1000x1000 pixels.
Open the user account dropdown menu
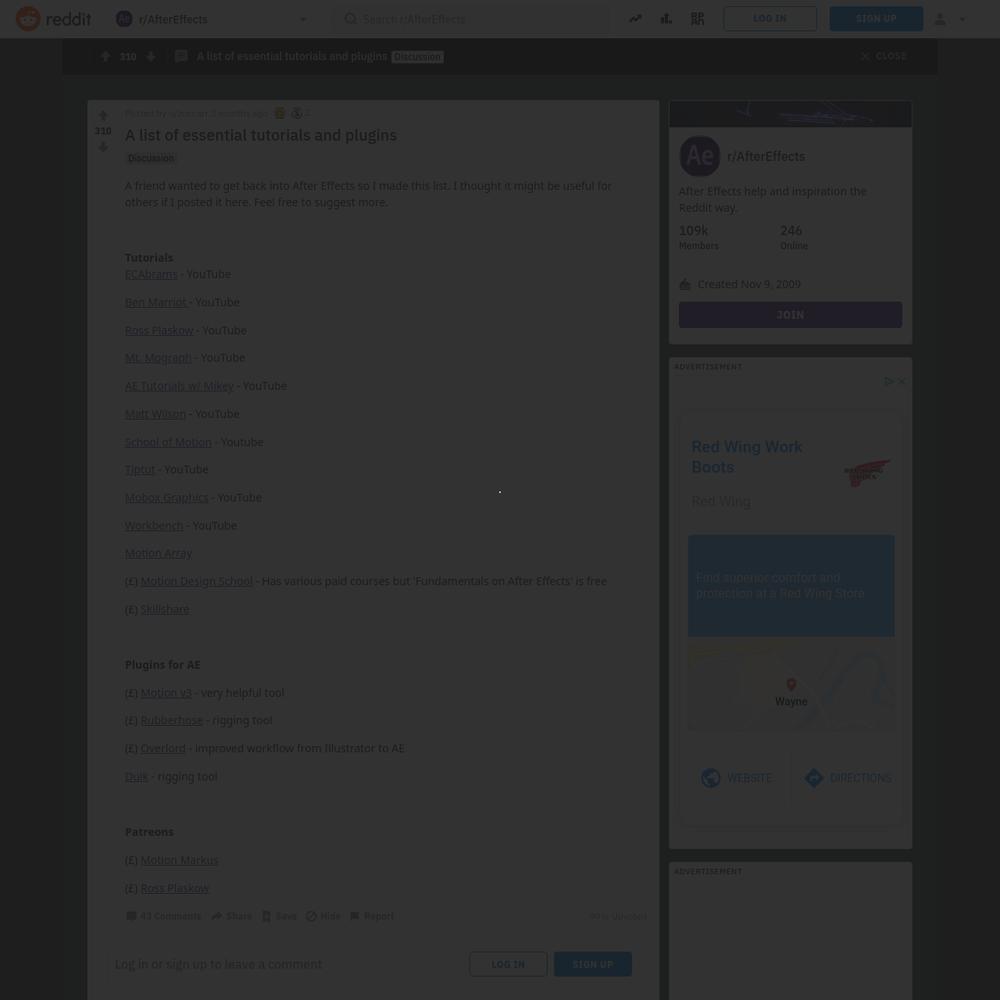950,19
